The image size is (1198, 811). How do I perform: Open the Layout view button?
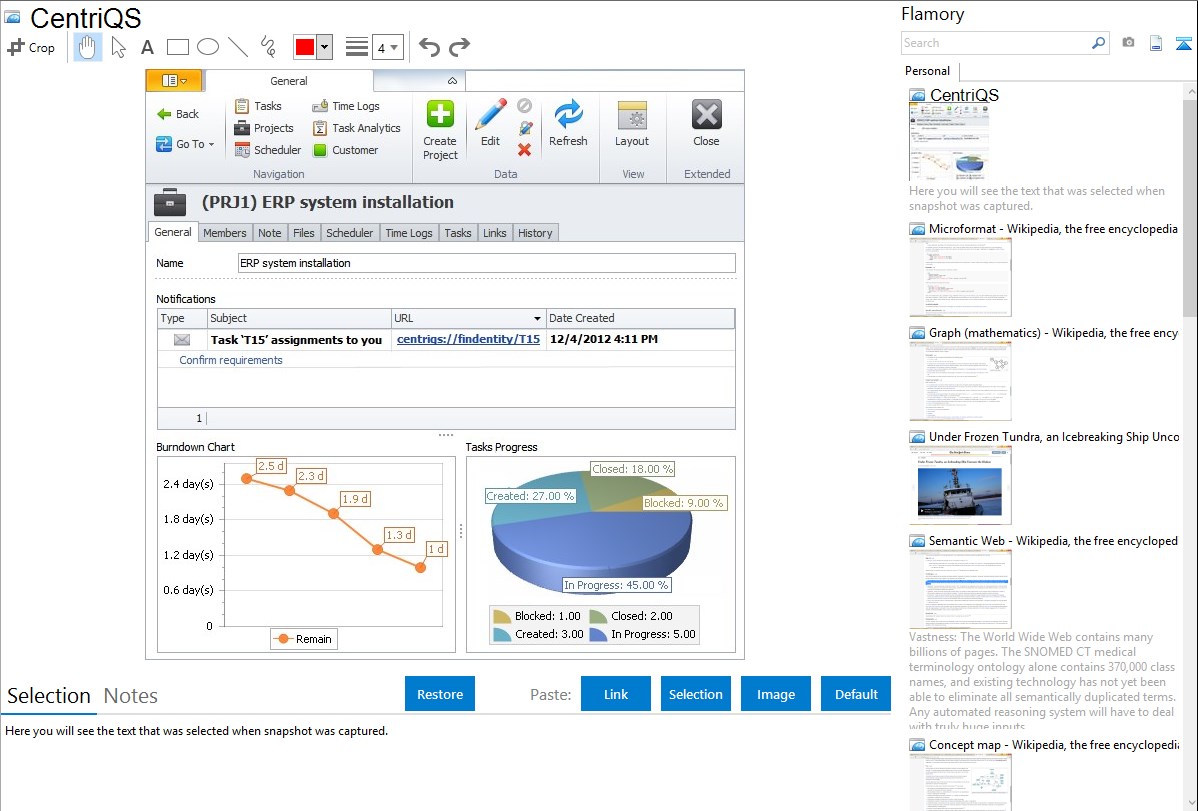(x=632, y=123)
